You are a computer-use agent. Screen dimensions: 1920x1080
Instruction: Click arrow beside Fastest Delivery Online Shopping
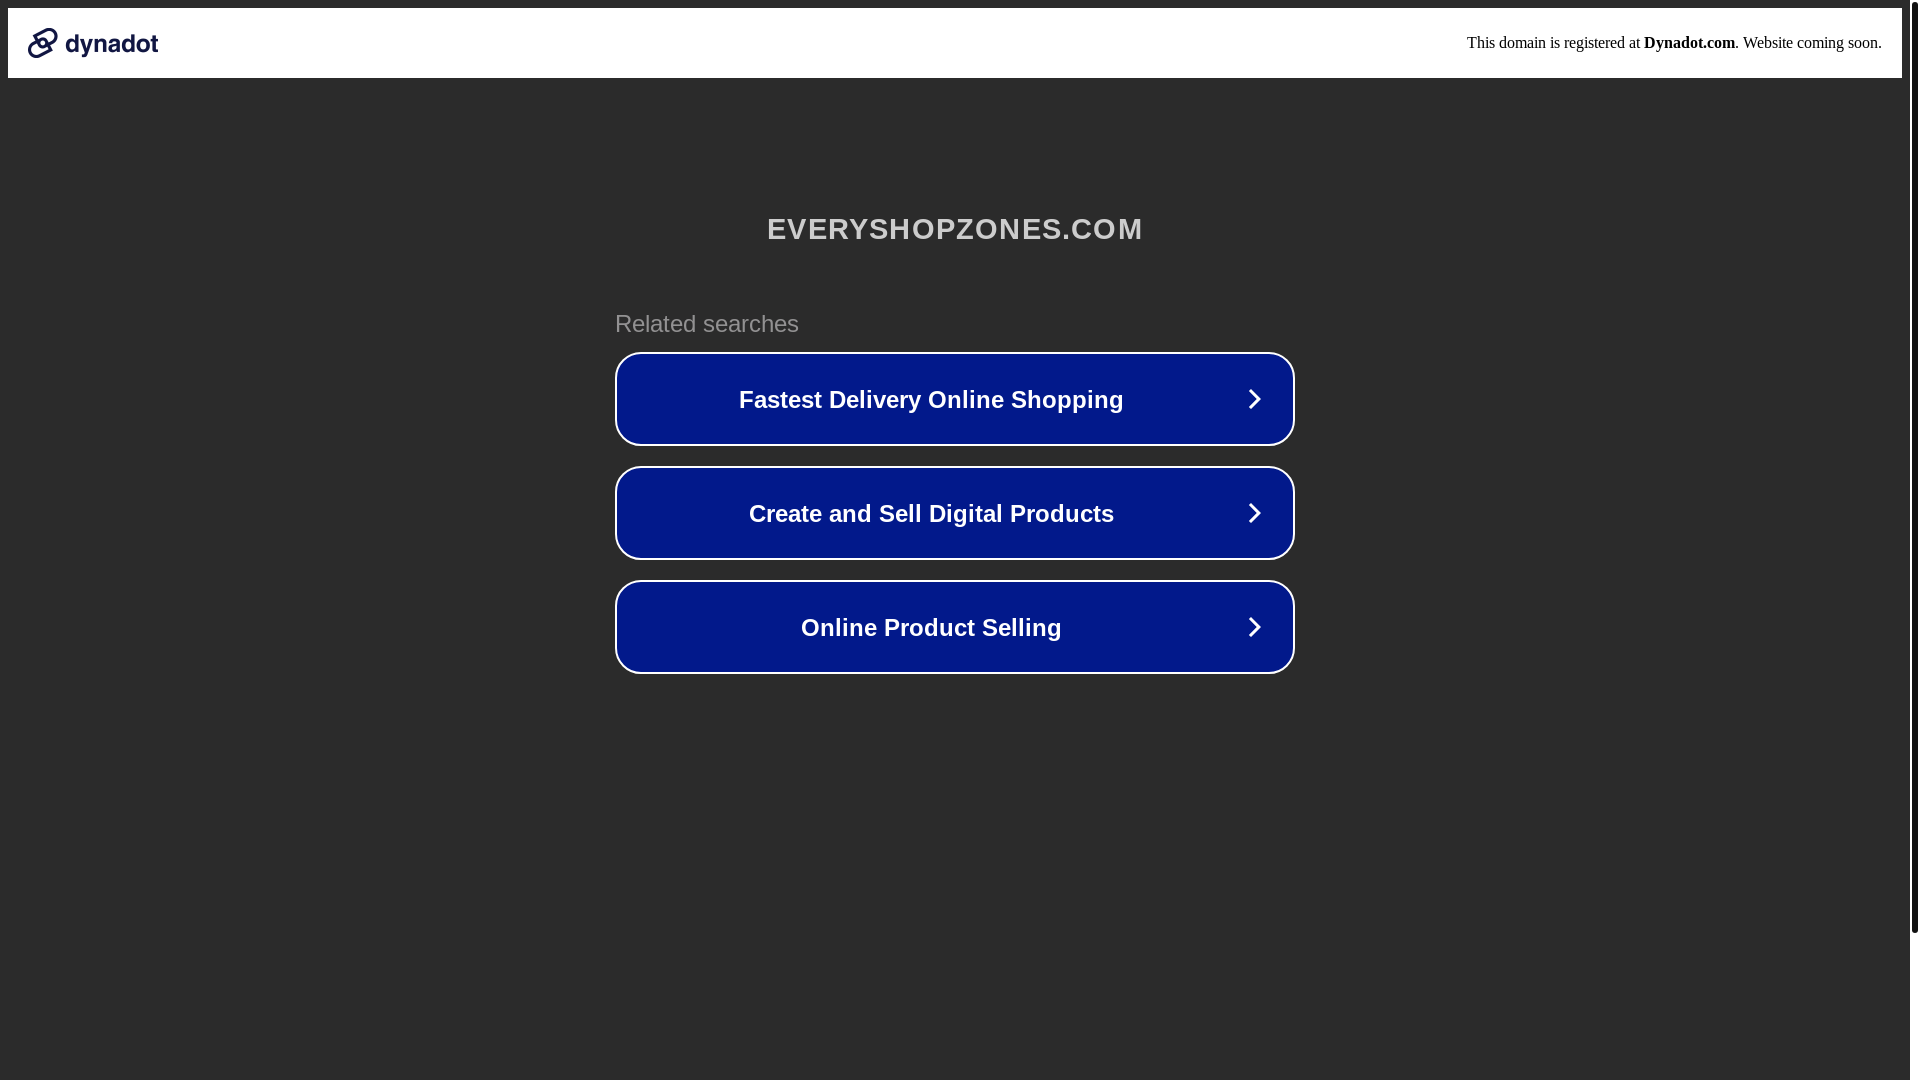click(x=1254, y=399)
